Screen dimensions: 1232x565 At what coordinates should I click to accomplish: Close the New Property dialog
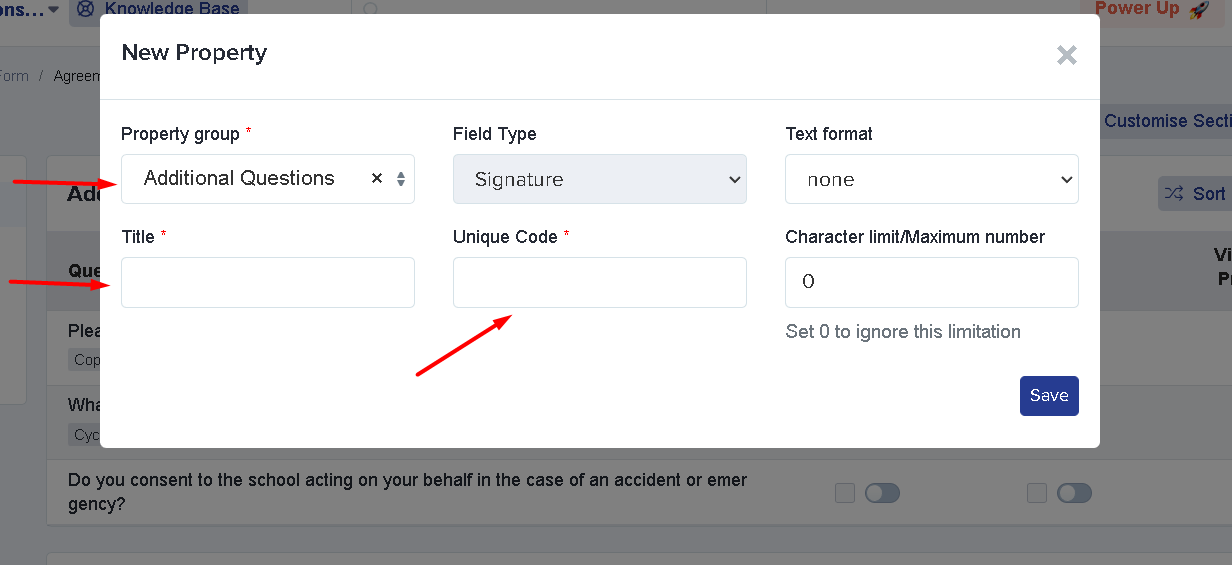(x=1067, y=55)
